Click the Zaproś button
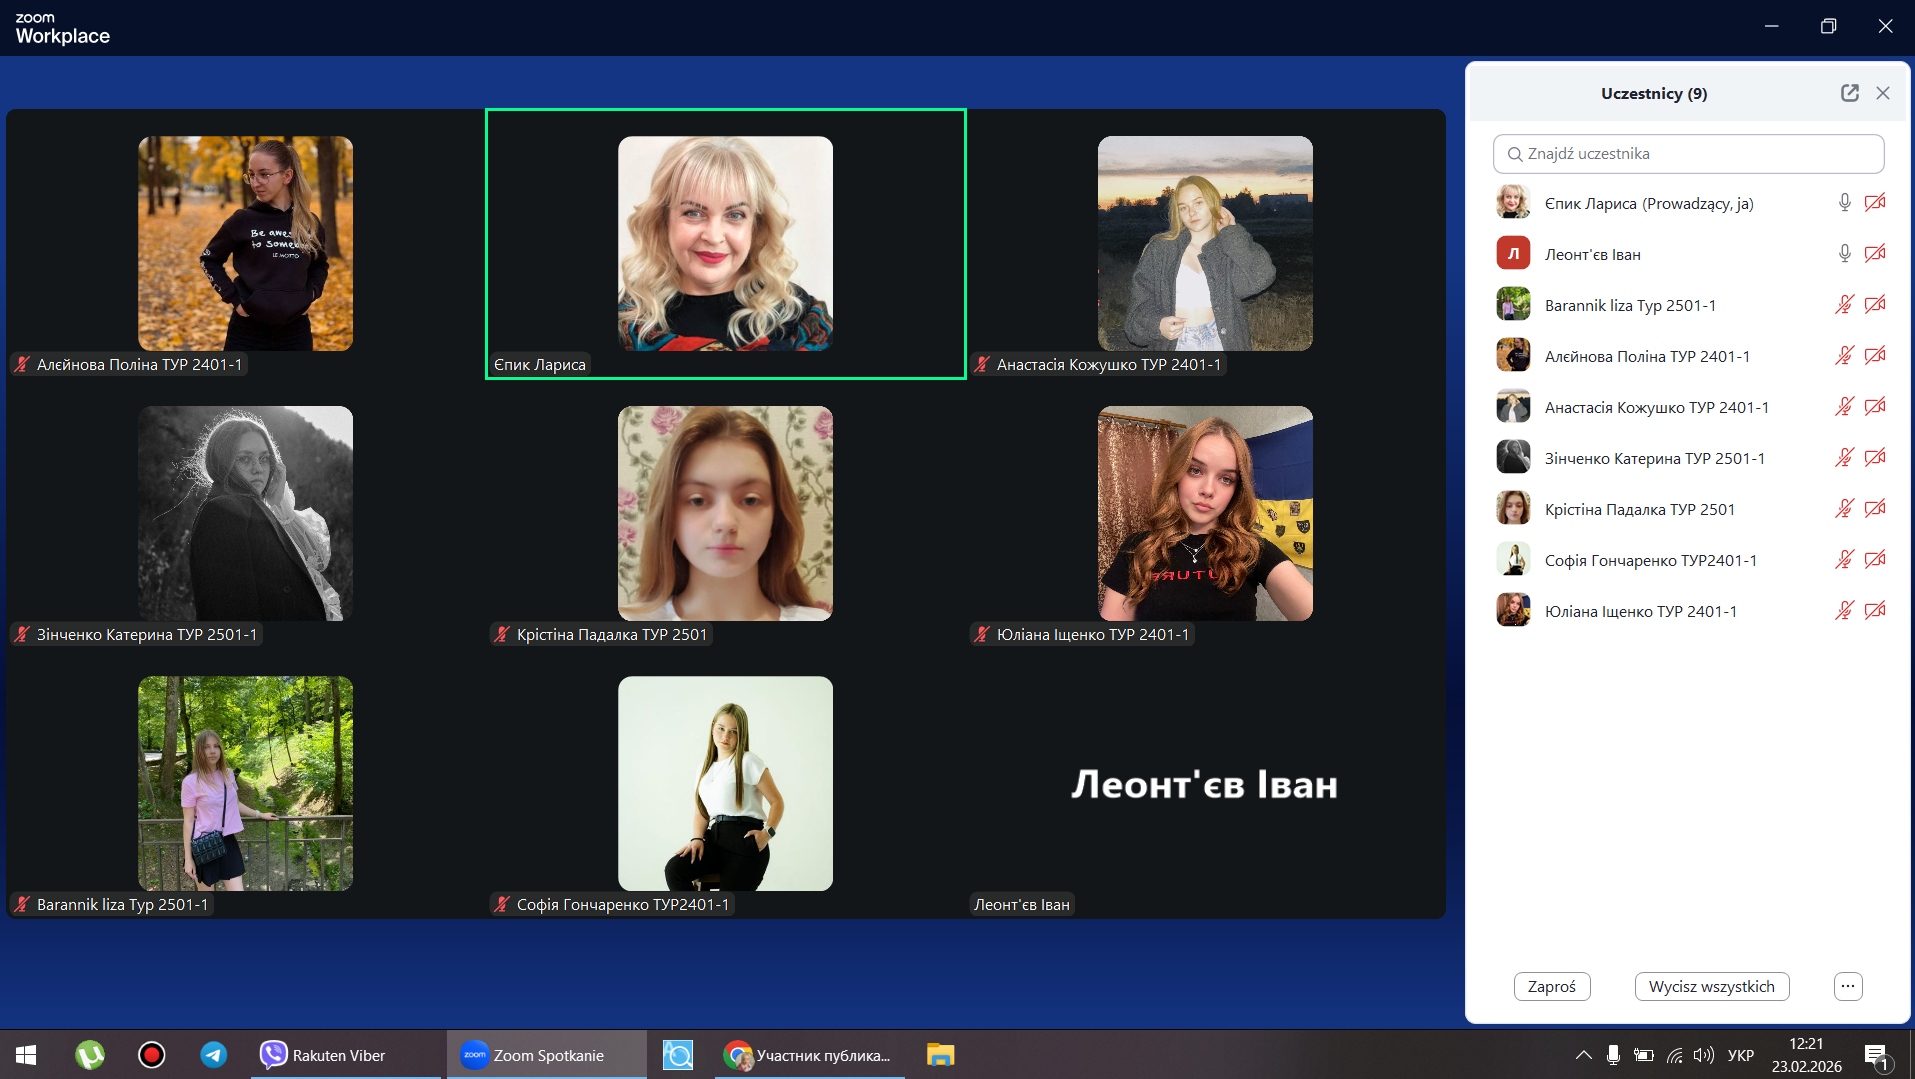Image resolution: width=1915 pixels, height=1079 pixels. coord(1551,986)
